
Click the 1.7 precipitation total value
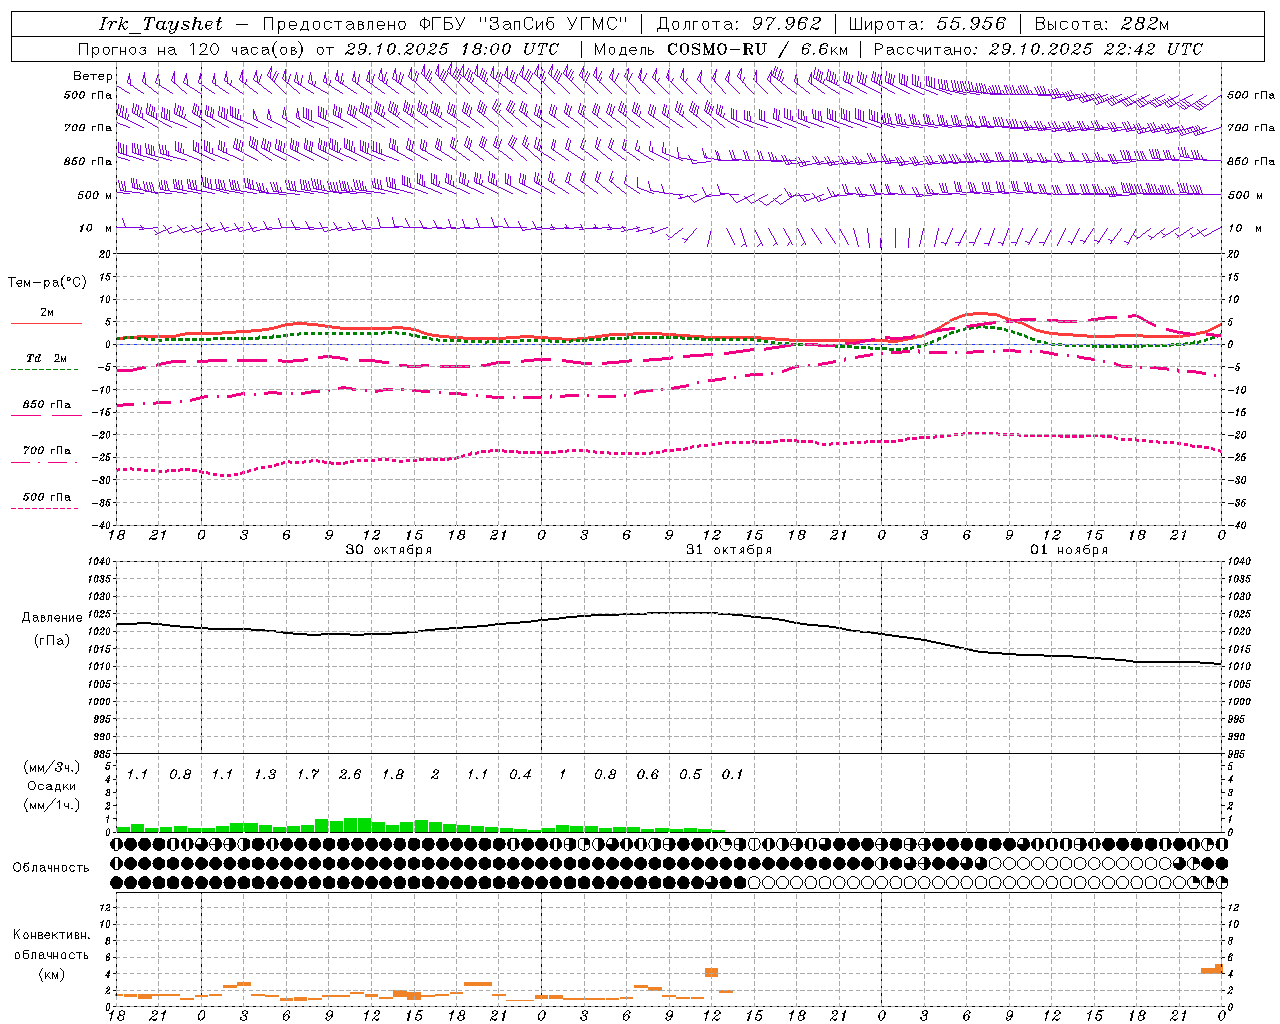coord(308,774)
